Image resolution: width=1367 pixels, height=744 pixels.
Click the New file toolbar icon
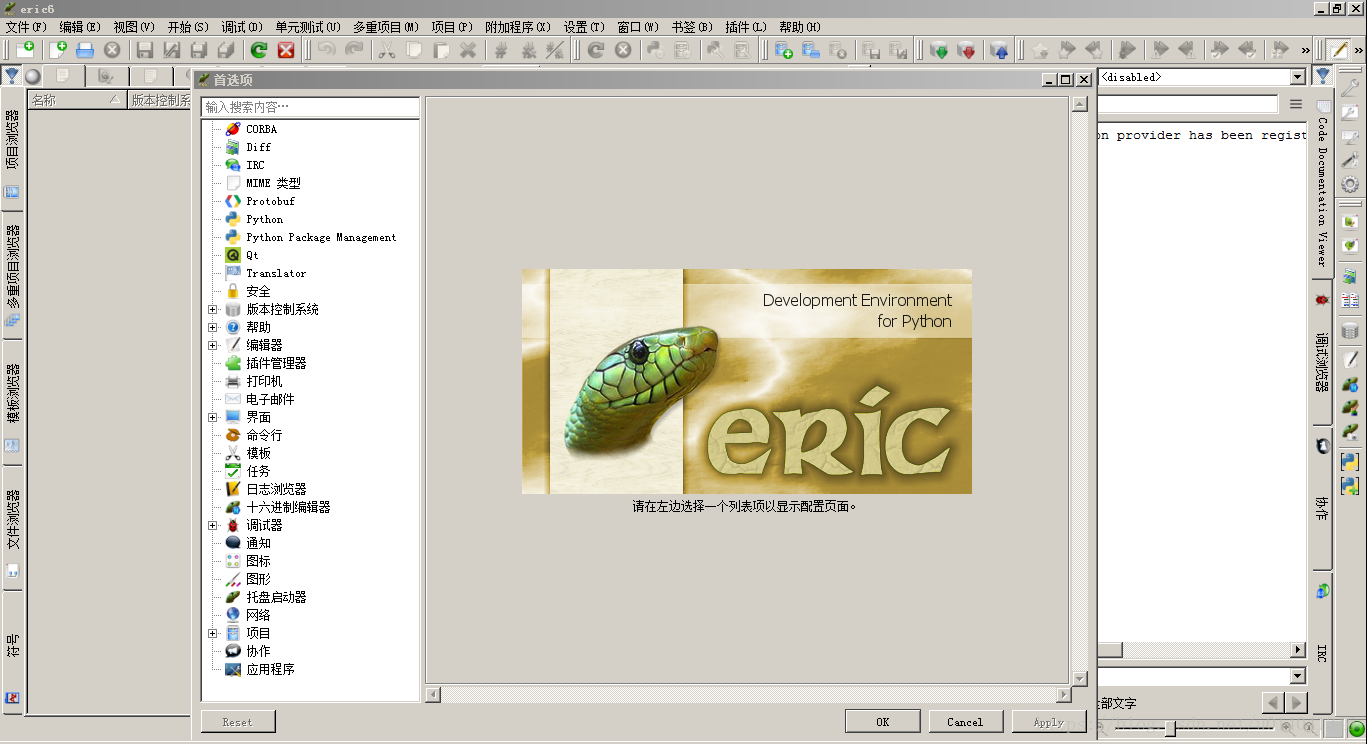pyautogui.click(x=59, y=49)
